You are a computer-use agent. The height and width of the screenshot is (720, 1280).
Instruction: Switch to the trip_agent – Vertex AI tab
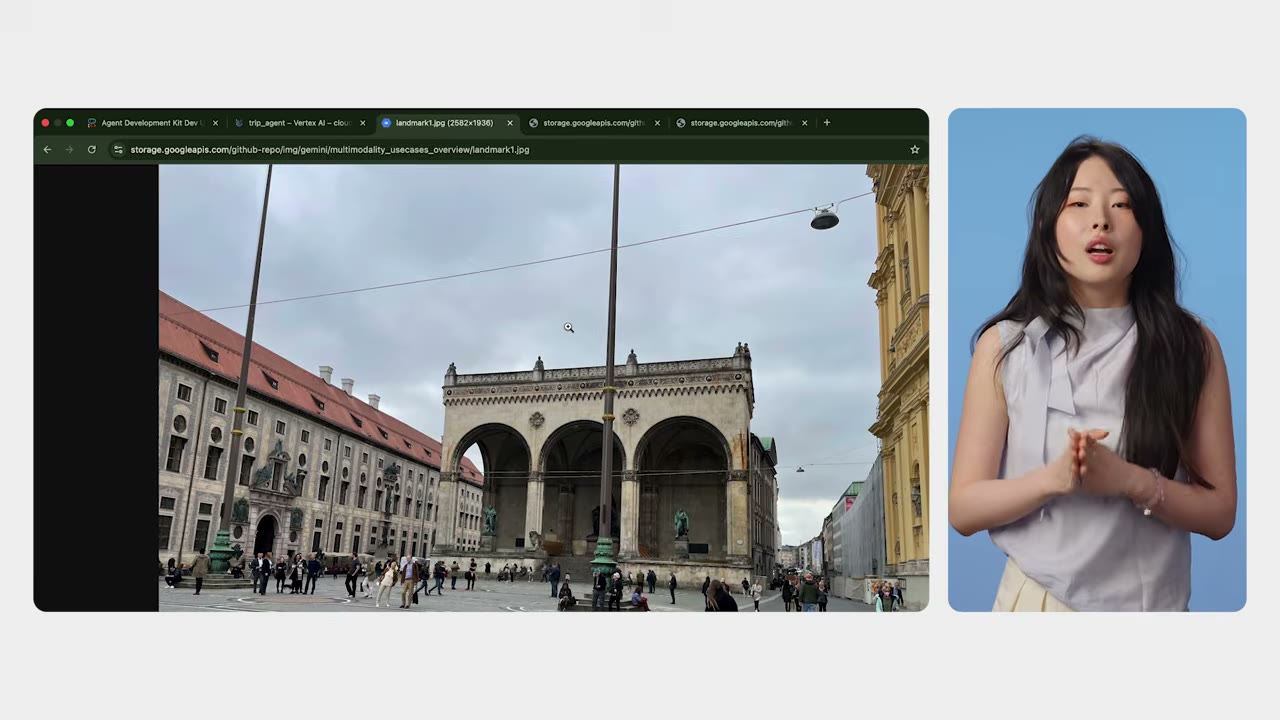coord(299,123)
